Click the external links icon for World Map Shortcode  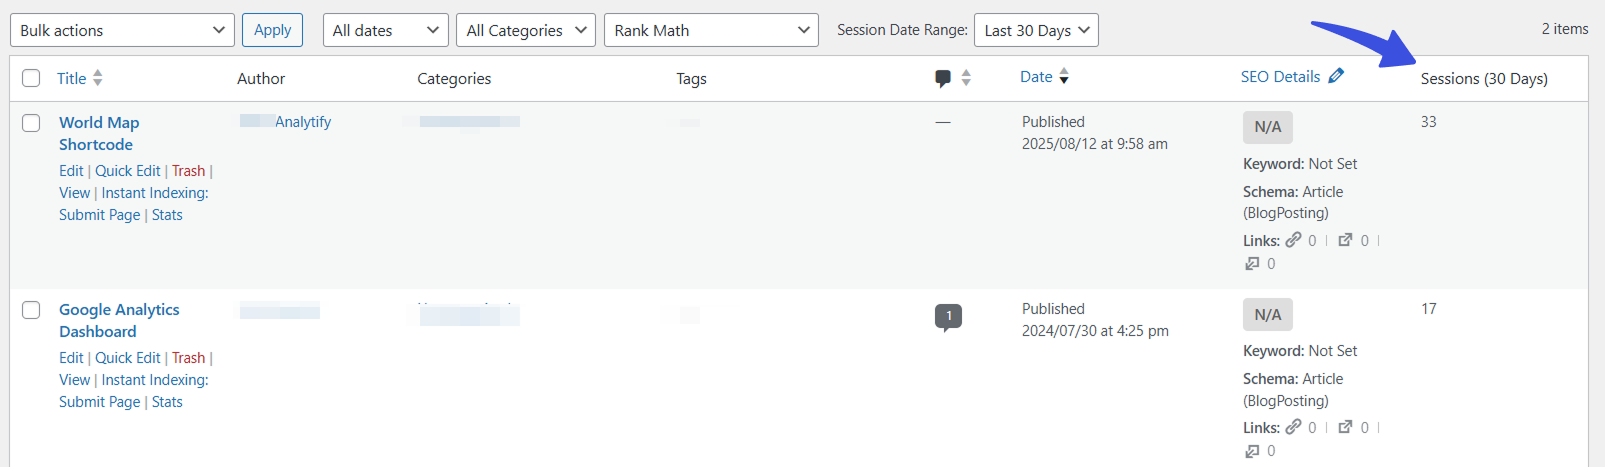pyautogui.click(x=1346, y=240)
